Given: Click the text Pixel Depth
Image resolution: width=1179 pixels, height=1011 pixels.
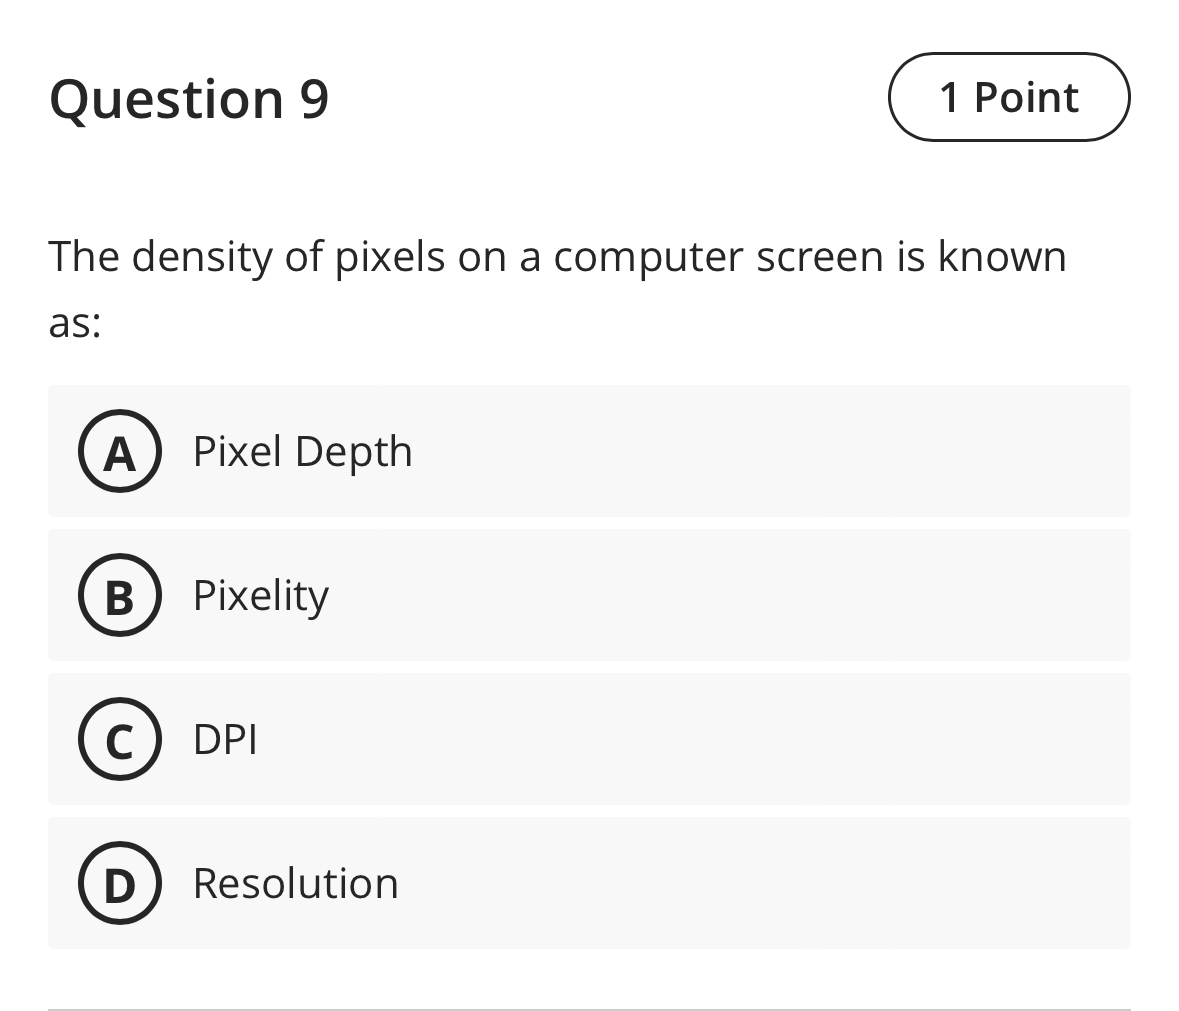Looking at the screenshot, I should click(303, 451).
